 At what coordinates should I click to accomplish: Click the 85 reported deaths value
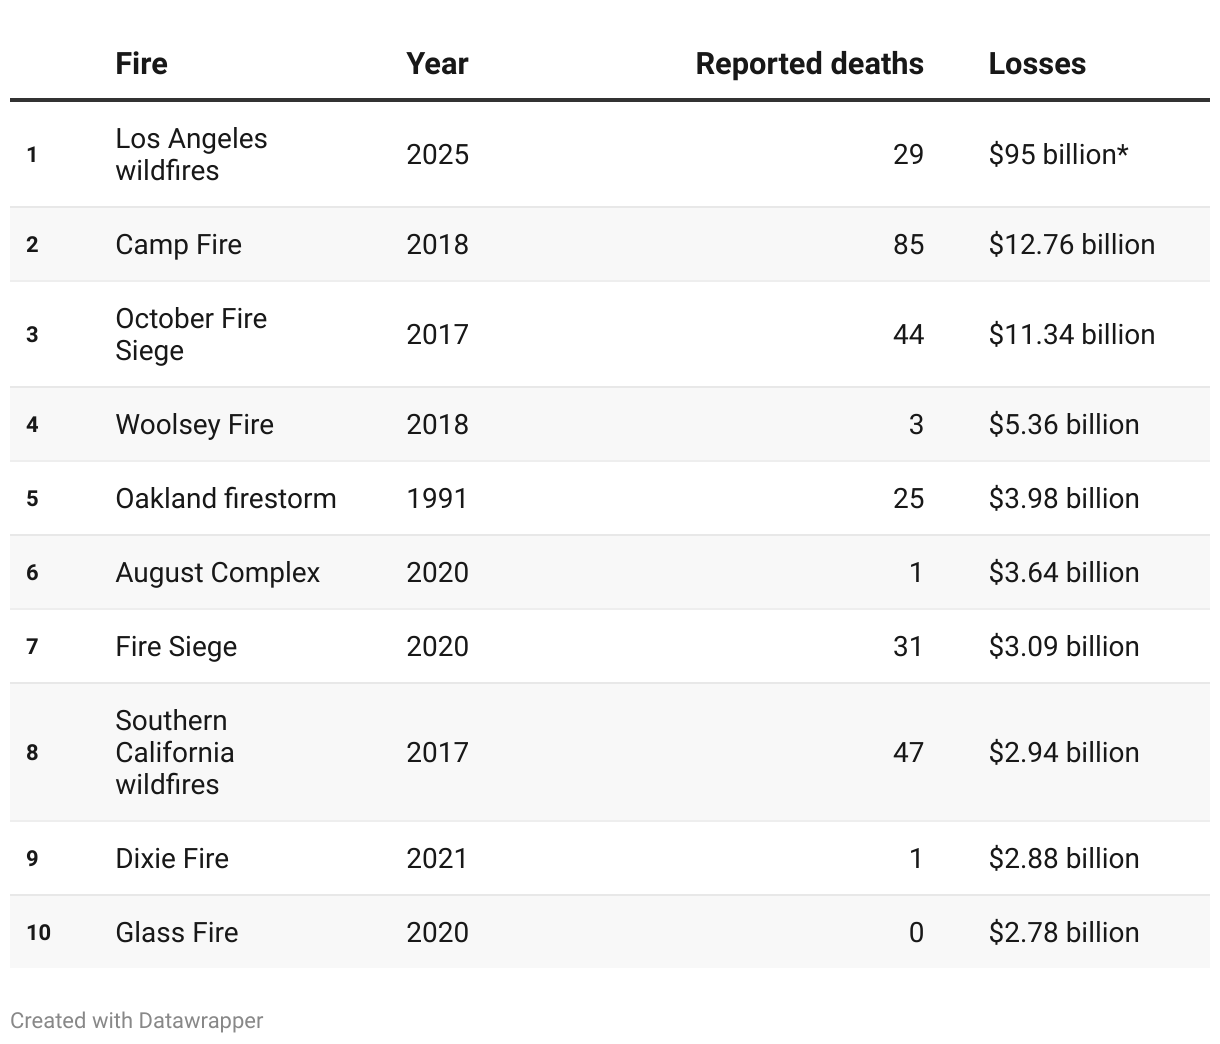click(908, 245)
